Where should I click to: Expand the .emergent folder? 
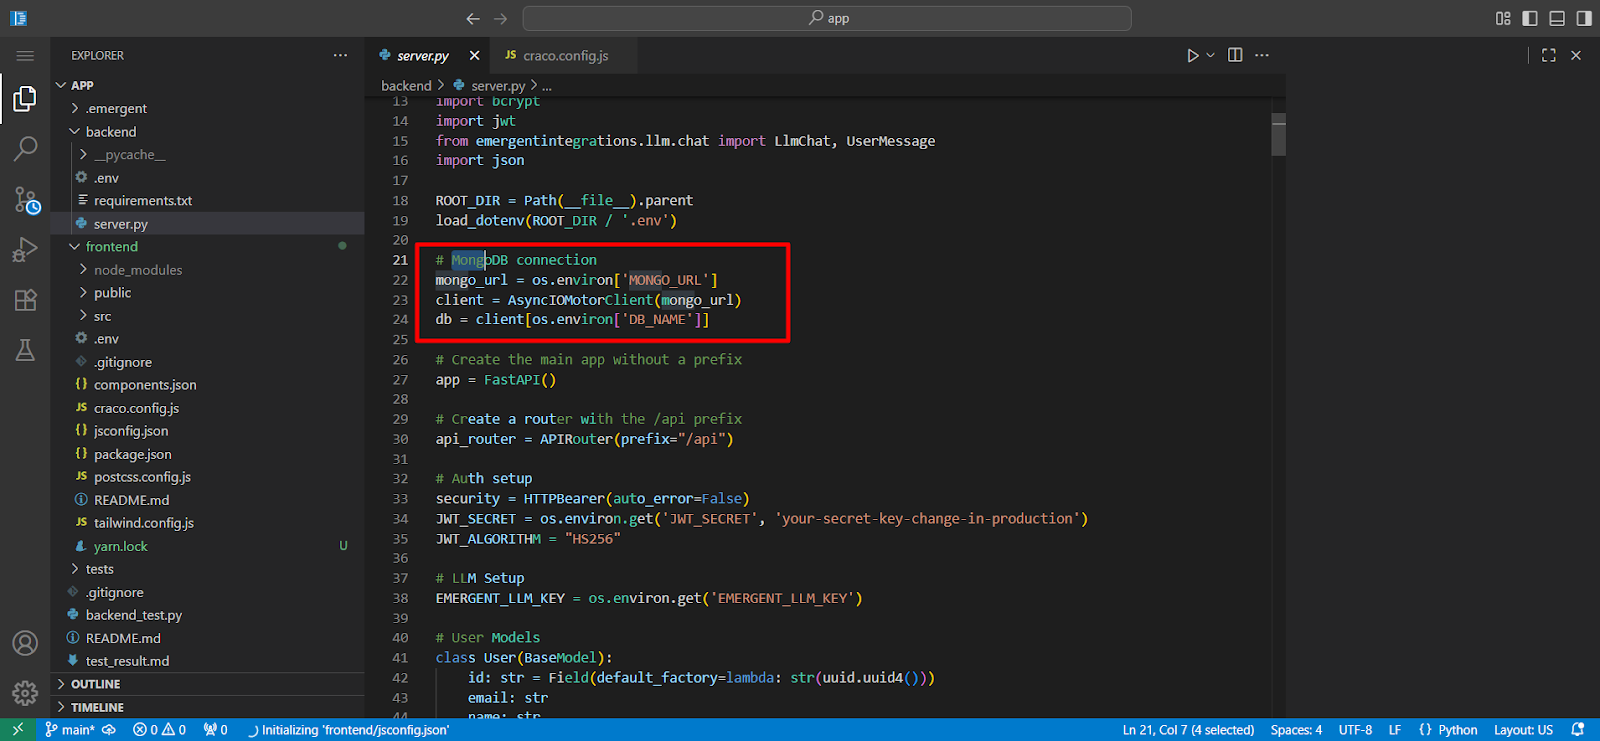tap(208, 108)
